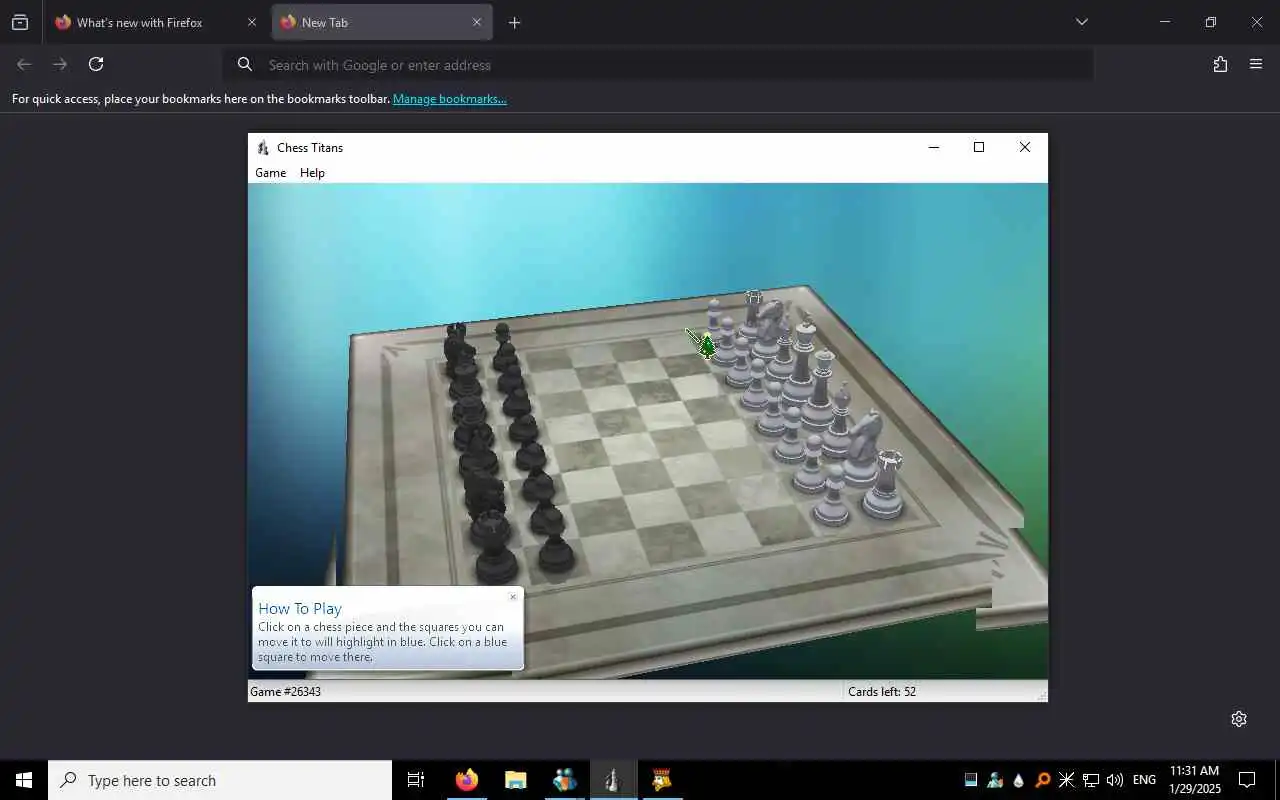
Task: Open Firefox from the taskbar
Action: 467,780
